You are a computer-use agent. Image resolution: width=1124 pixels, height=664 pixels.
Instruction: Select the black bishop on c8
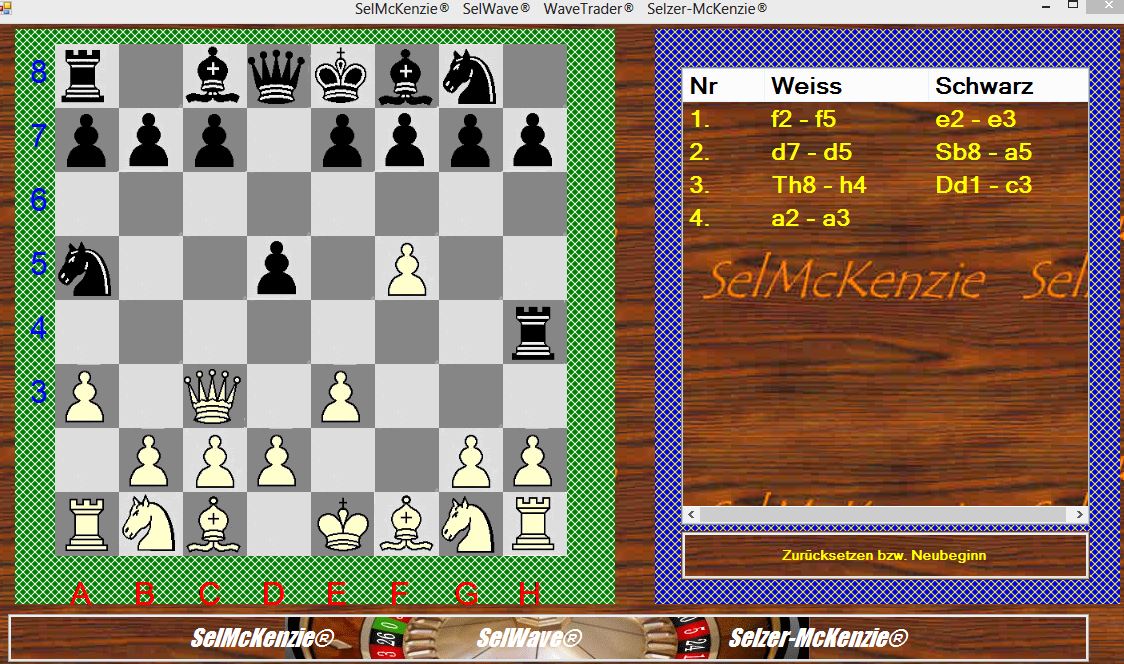point(214,76)
